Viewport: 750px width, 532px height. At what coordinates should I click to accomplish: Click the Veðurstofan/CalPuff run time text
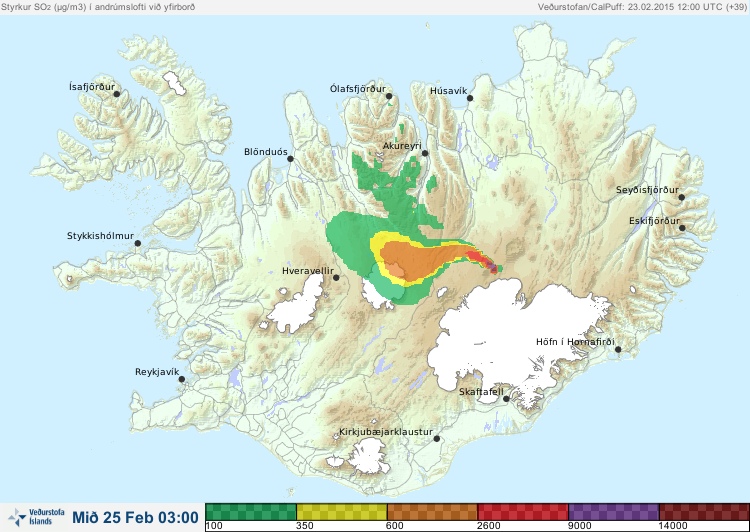(641, 7)
